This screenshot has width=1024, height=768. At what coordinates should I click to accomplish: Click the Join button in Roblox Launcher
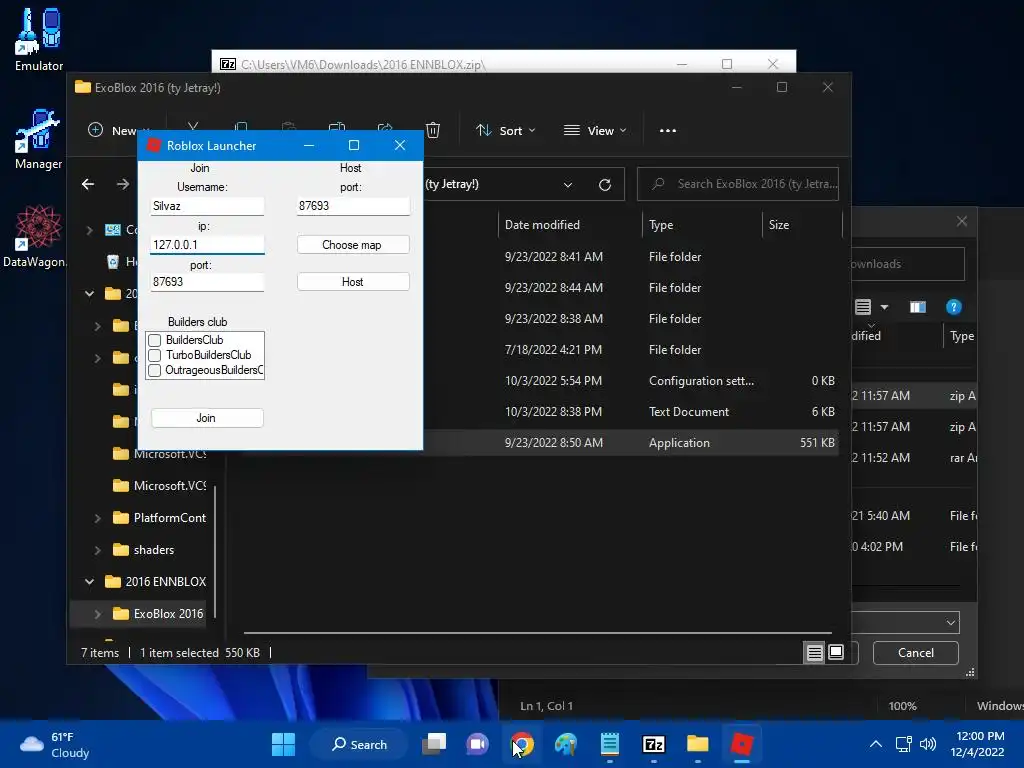(207, 418)
